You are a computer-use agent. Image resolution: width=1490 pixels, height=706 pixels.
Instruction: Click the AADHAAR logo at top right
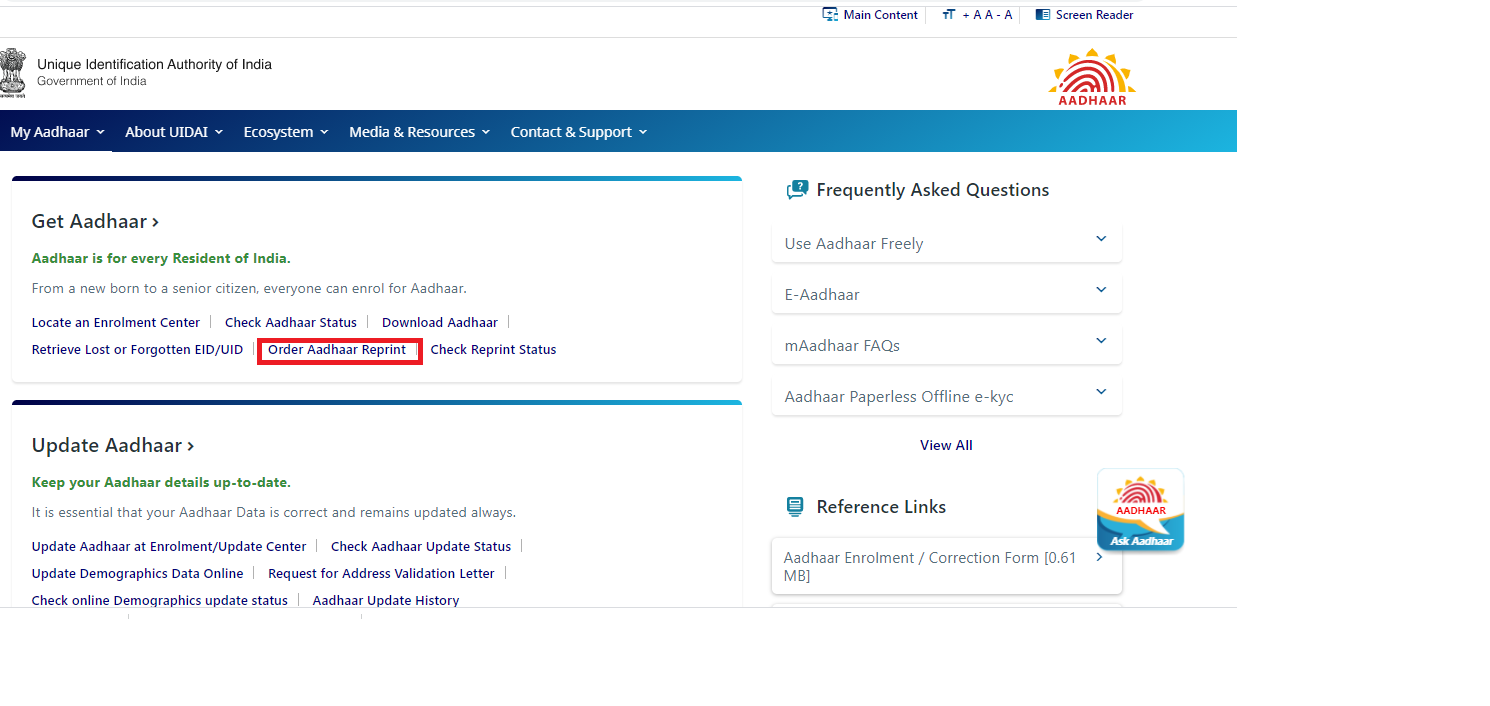(x=1091, y=75)
